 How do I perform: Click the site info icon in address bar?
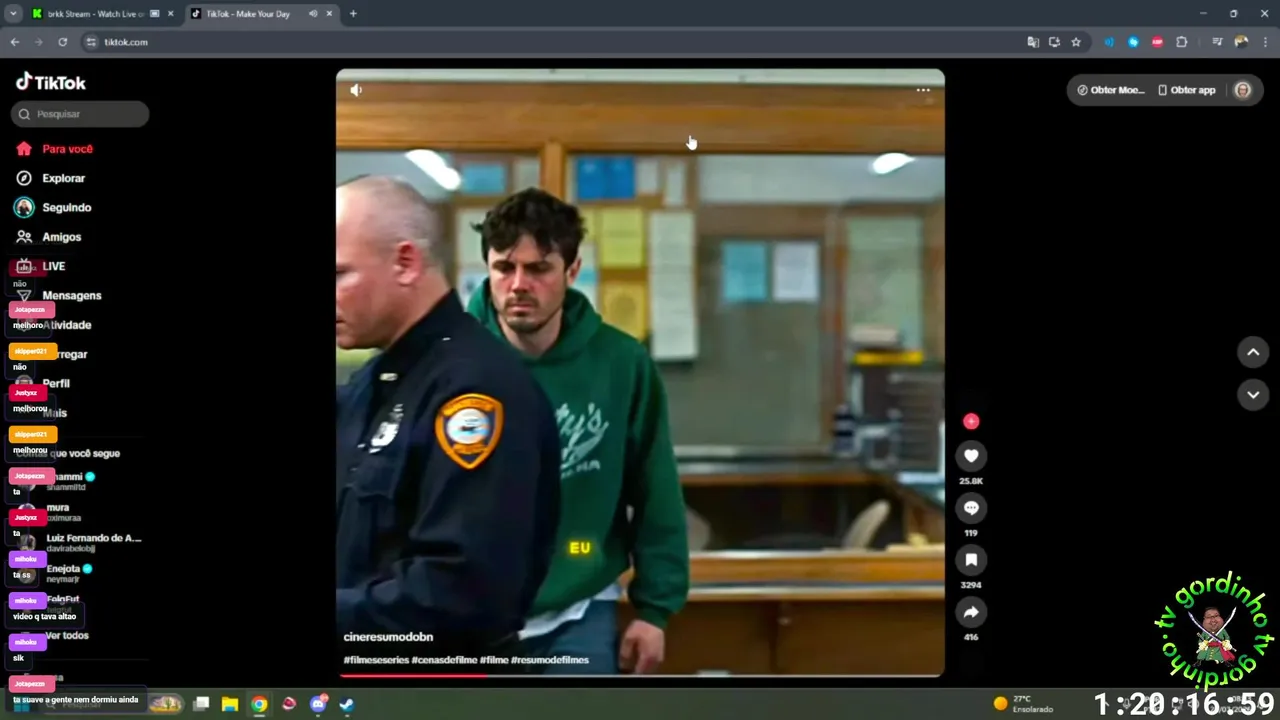click(x=91, y=42)
